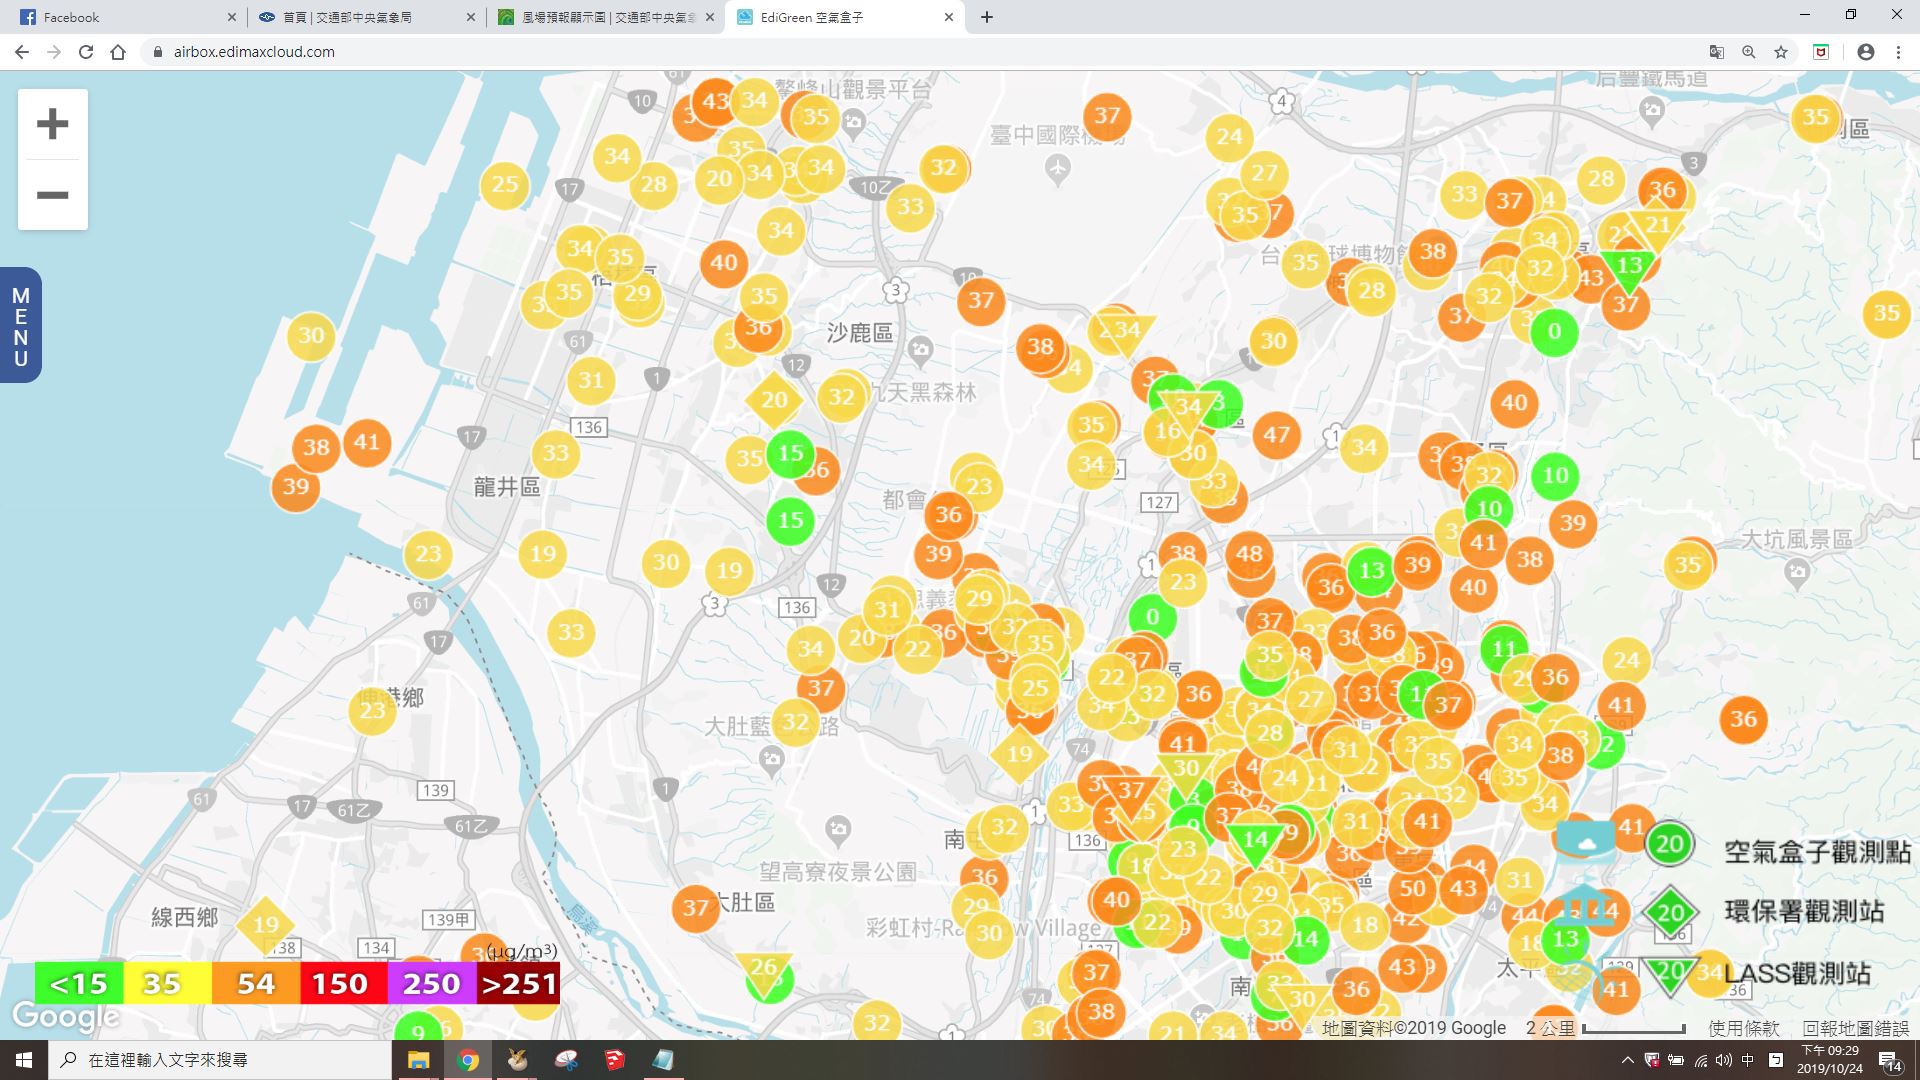Image resolution: width=1920 pixels, height=1080 pixels.
Task: Open the volume control in system tray
Action: click(1723, 1060)
